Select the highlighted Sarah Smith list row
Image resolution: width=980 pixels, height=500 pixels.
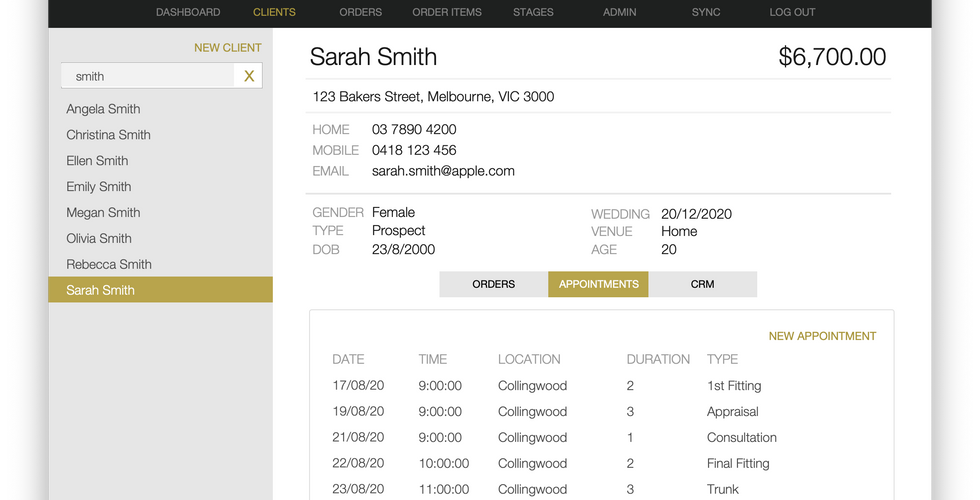tap(160, 289)
